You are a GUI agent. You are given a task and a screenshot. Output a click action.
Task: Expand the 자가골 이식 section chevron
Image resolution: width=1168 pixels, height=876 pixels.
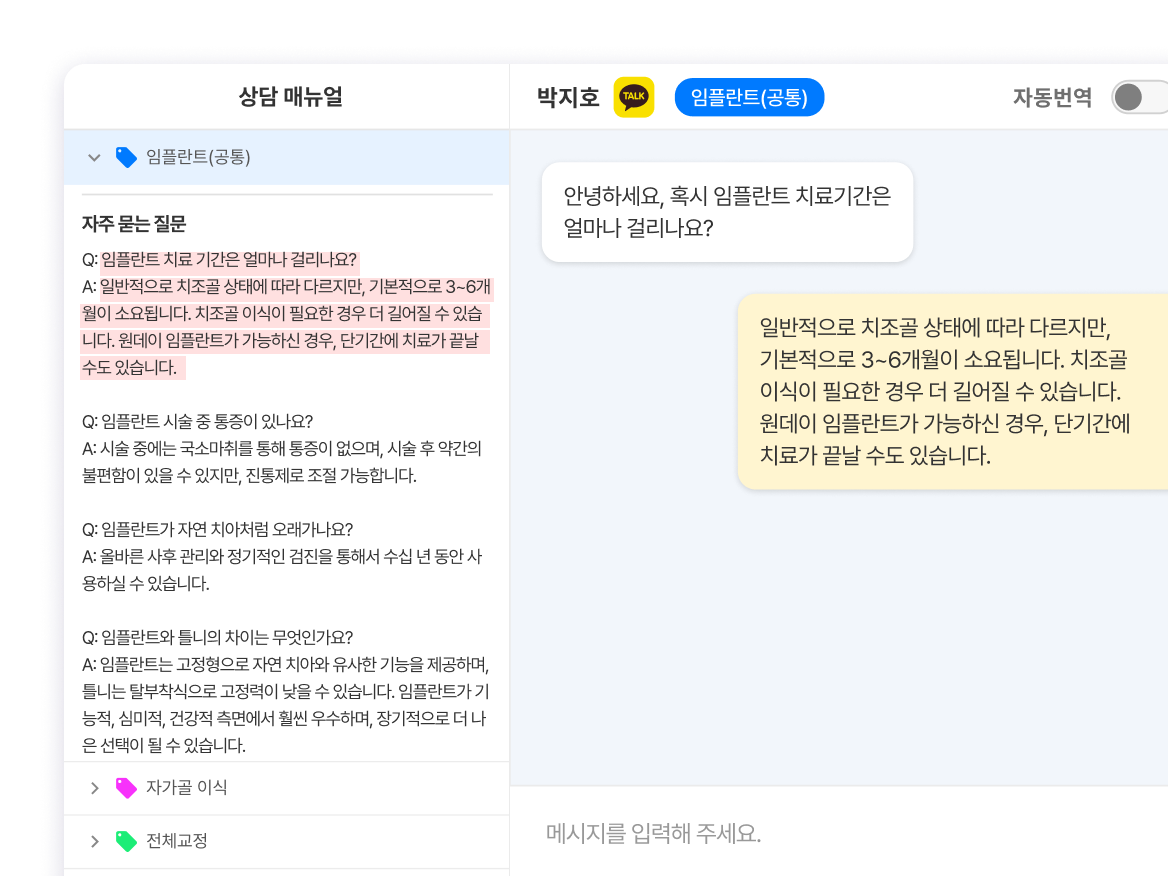point(95,788)
